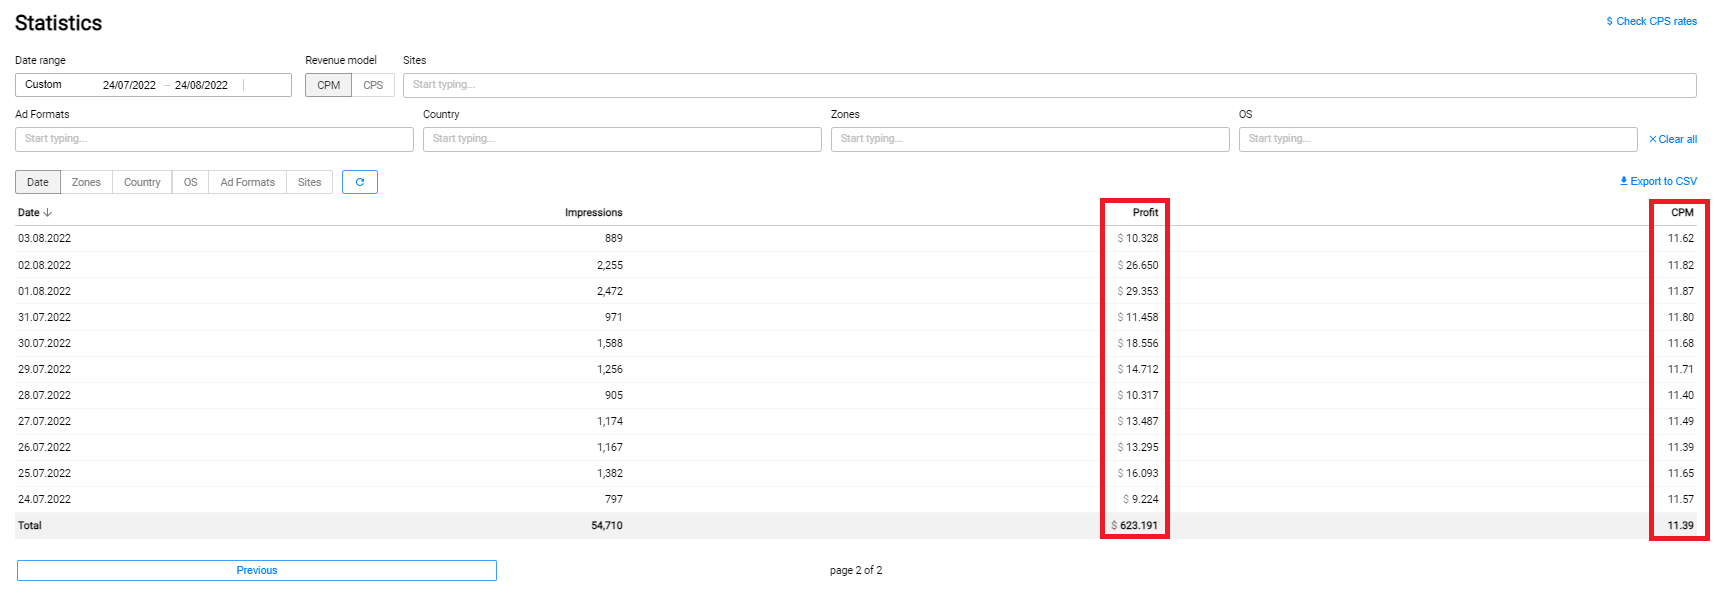The height and width of the screenshot is (615, 1717).
Task: Select the CPM revenue model toggle
Action: click(x=328, y=85)
